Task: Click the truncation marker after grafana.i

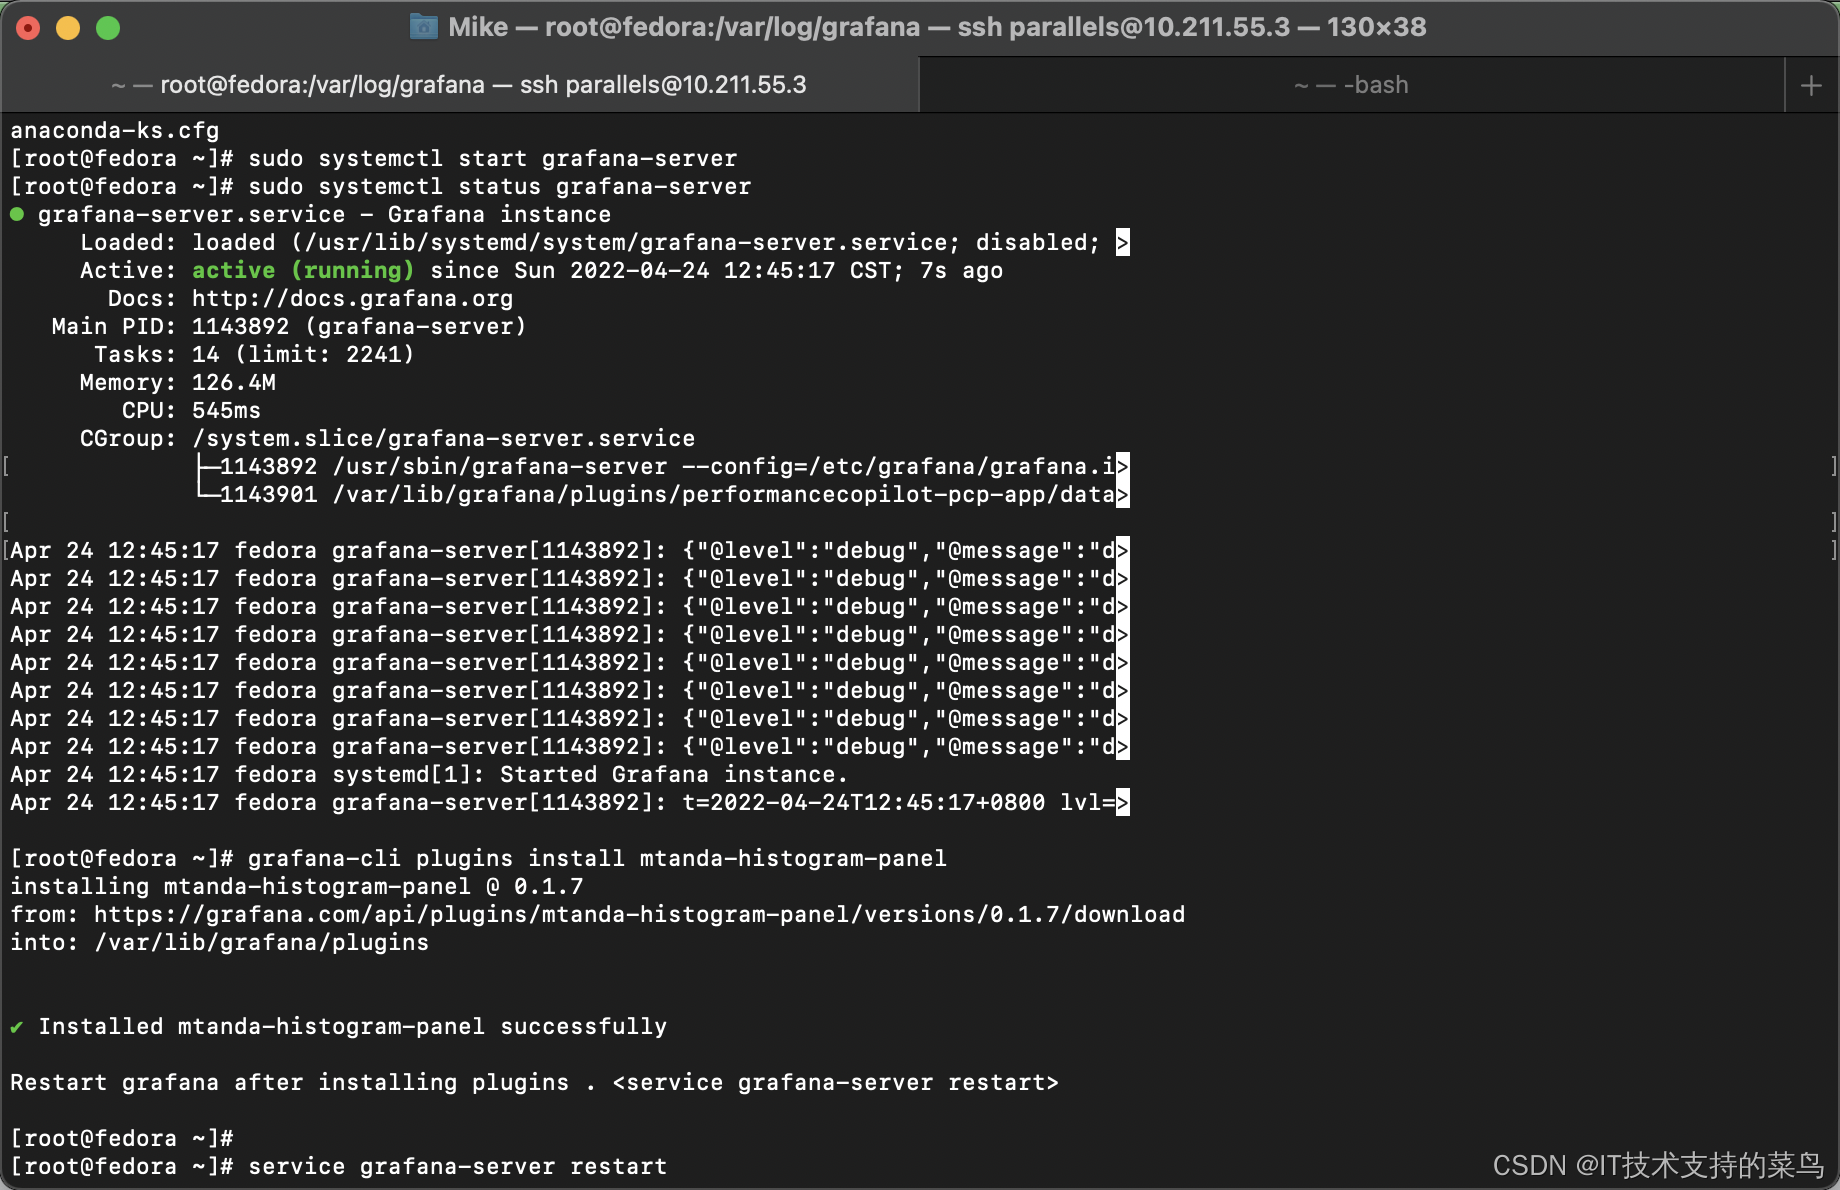Action: pyautogui.click(x=1123, y=467)
